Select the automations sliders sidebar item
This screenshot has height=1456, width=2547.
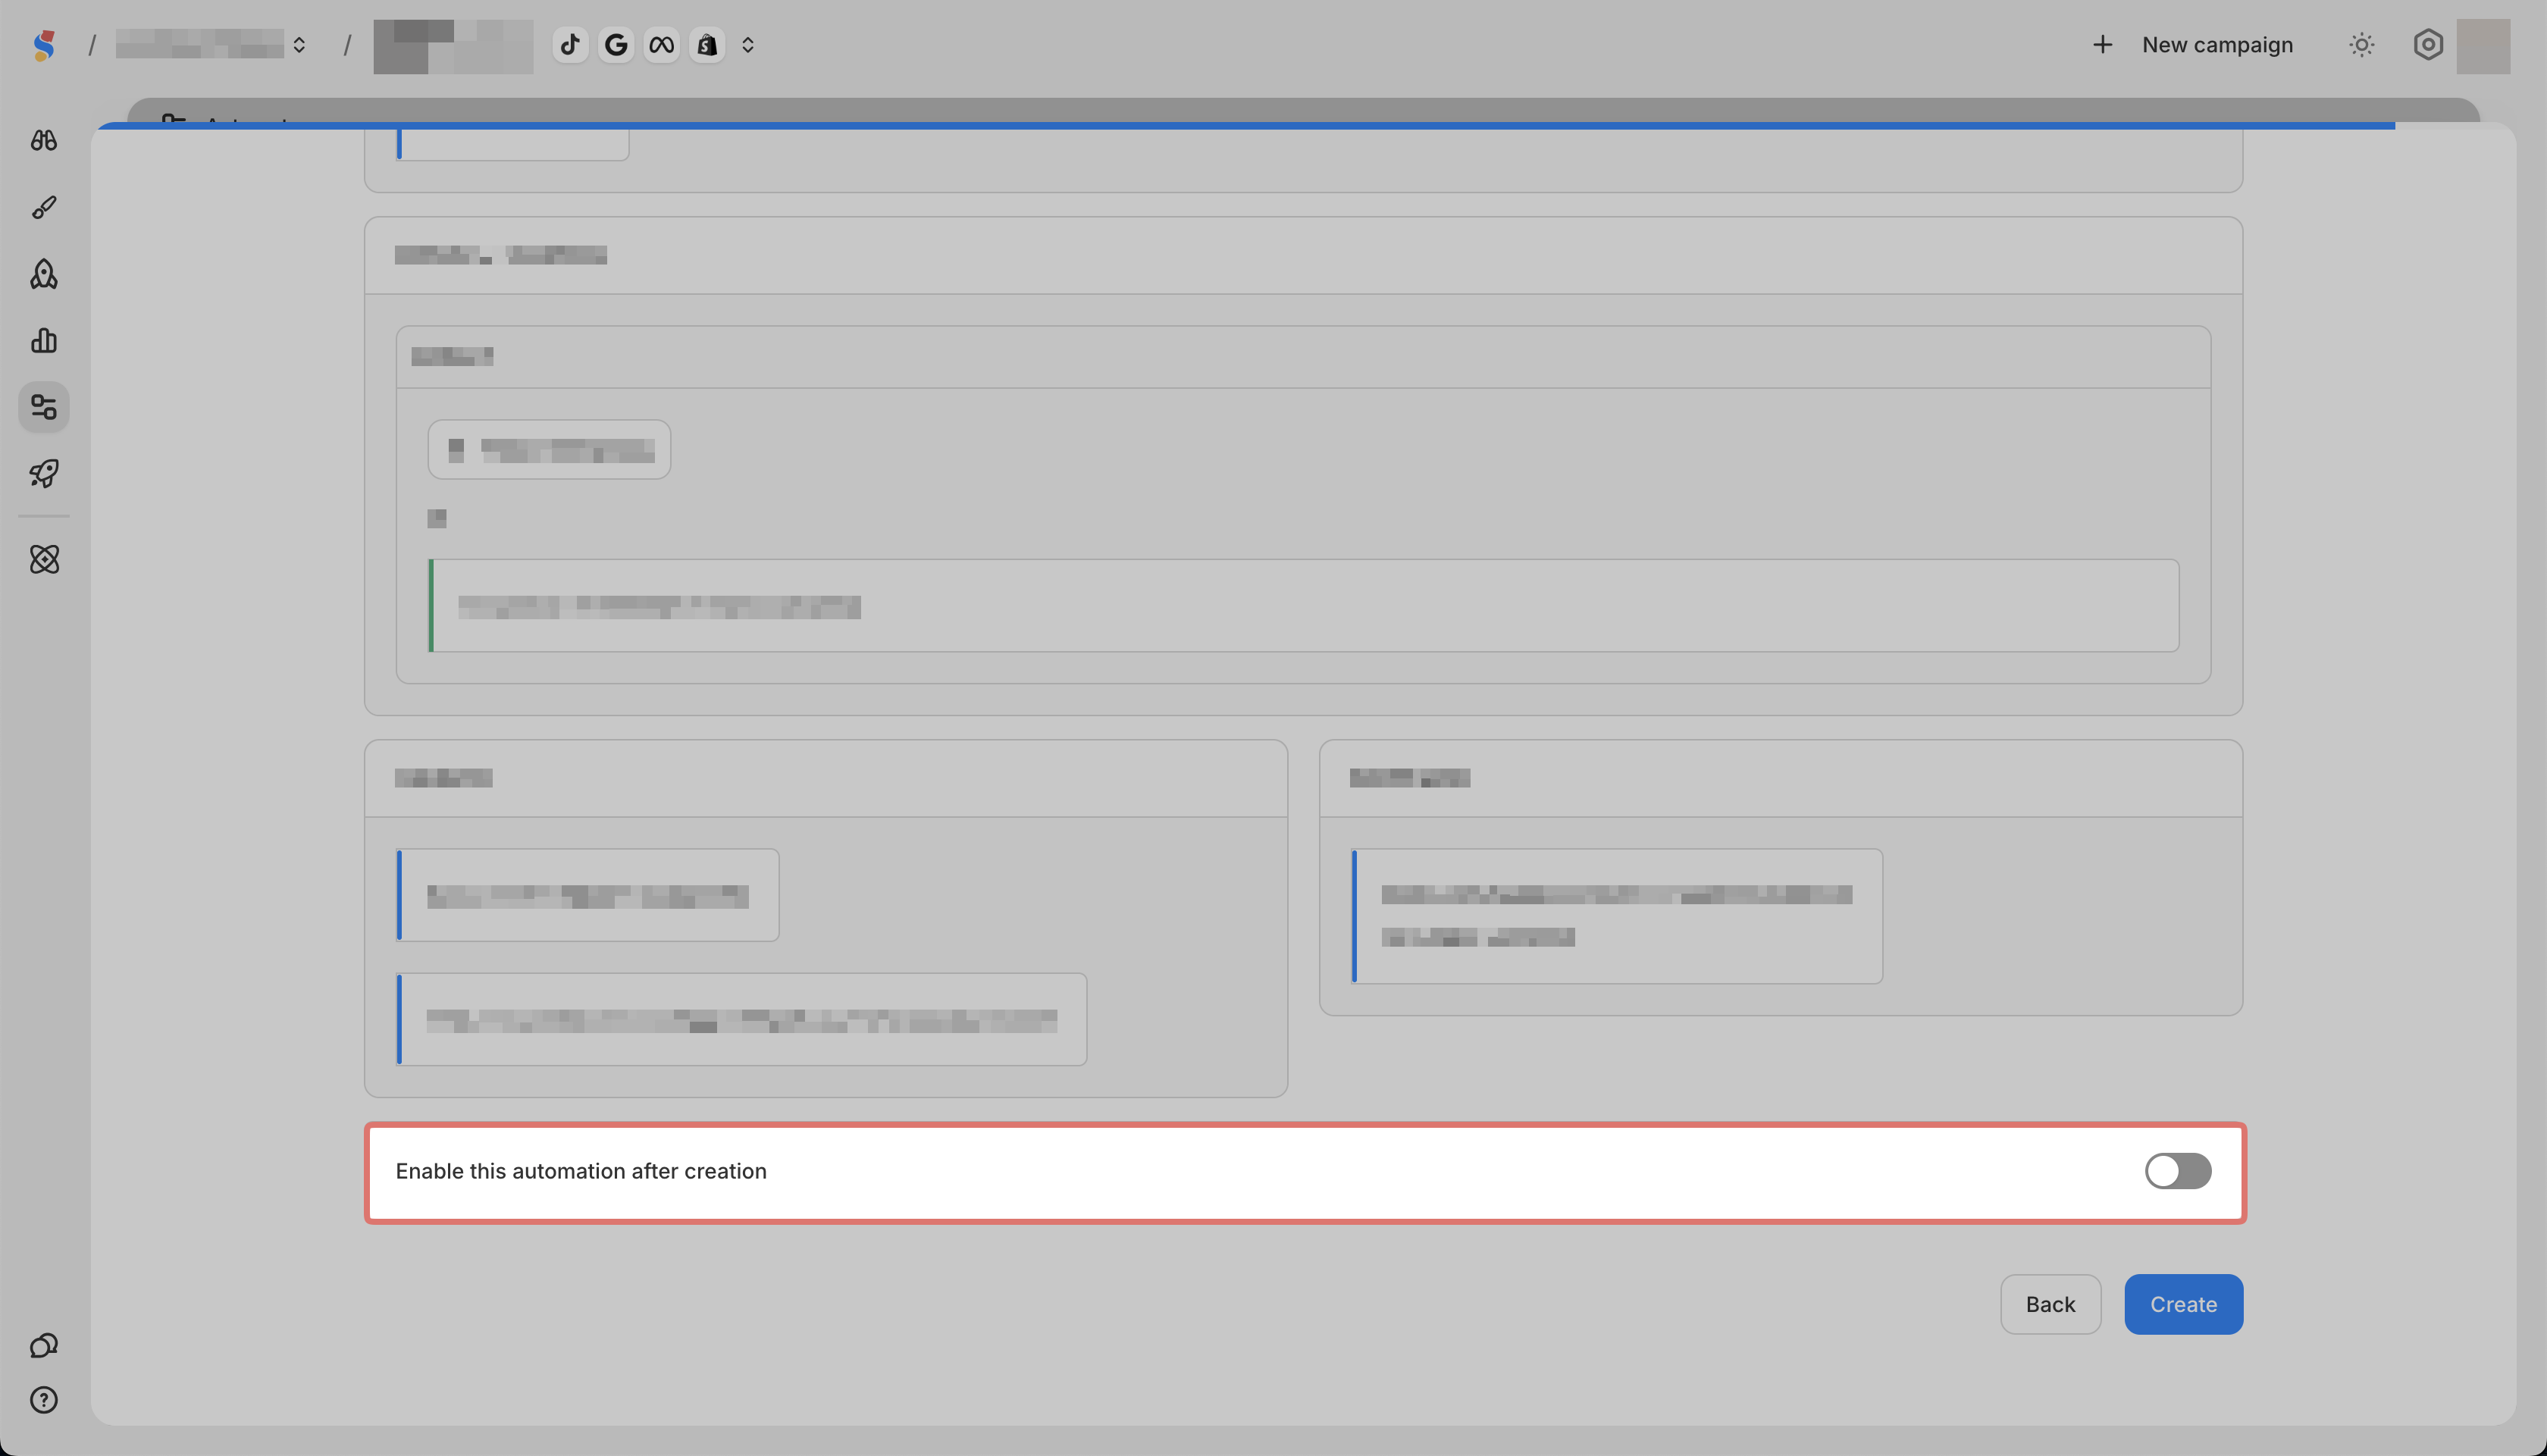(x=44, y=407)
